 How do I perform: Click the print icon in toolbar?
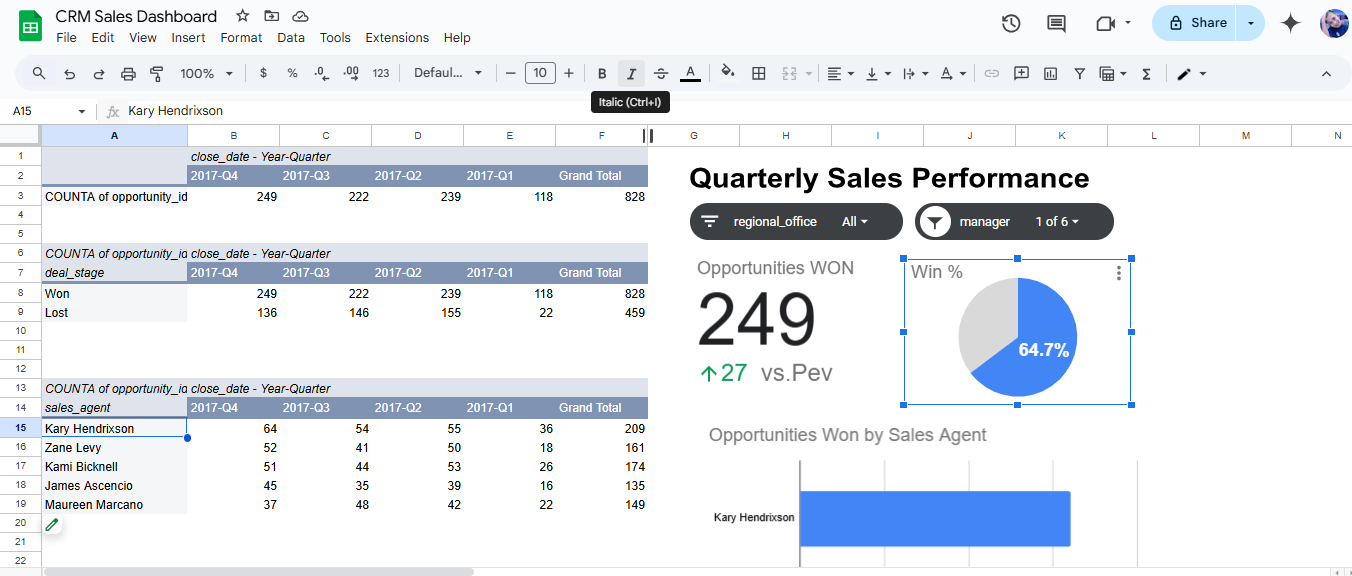click(128, 73)
